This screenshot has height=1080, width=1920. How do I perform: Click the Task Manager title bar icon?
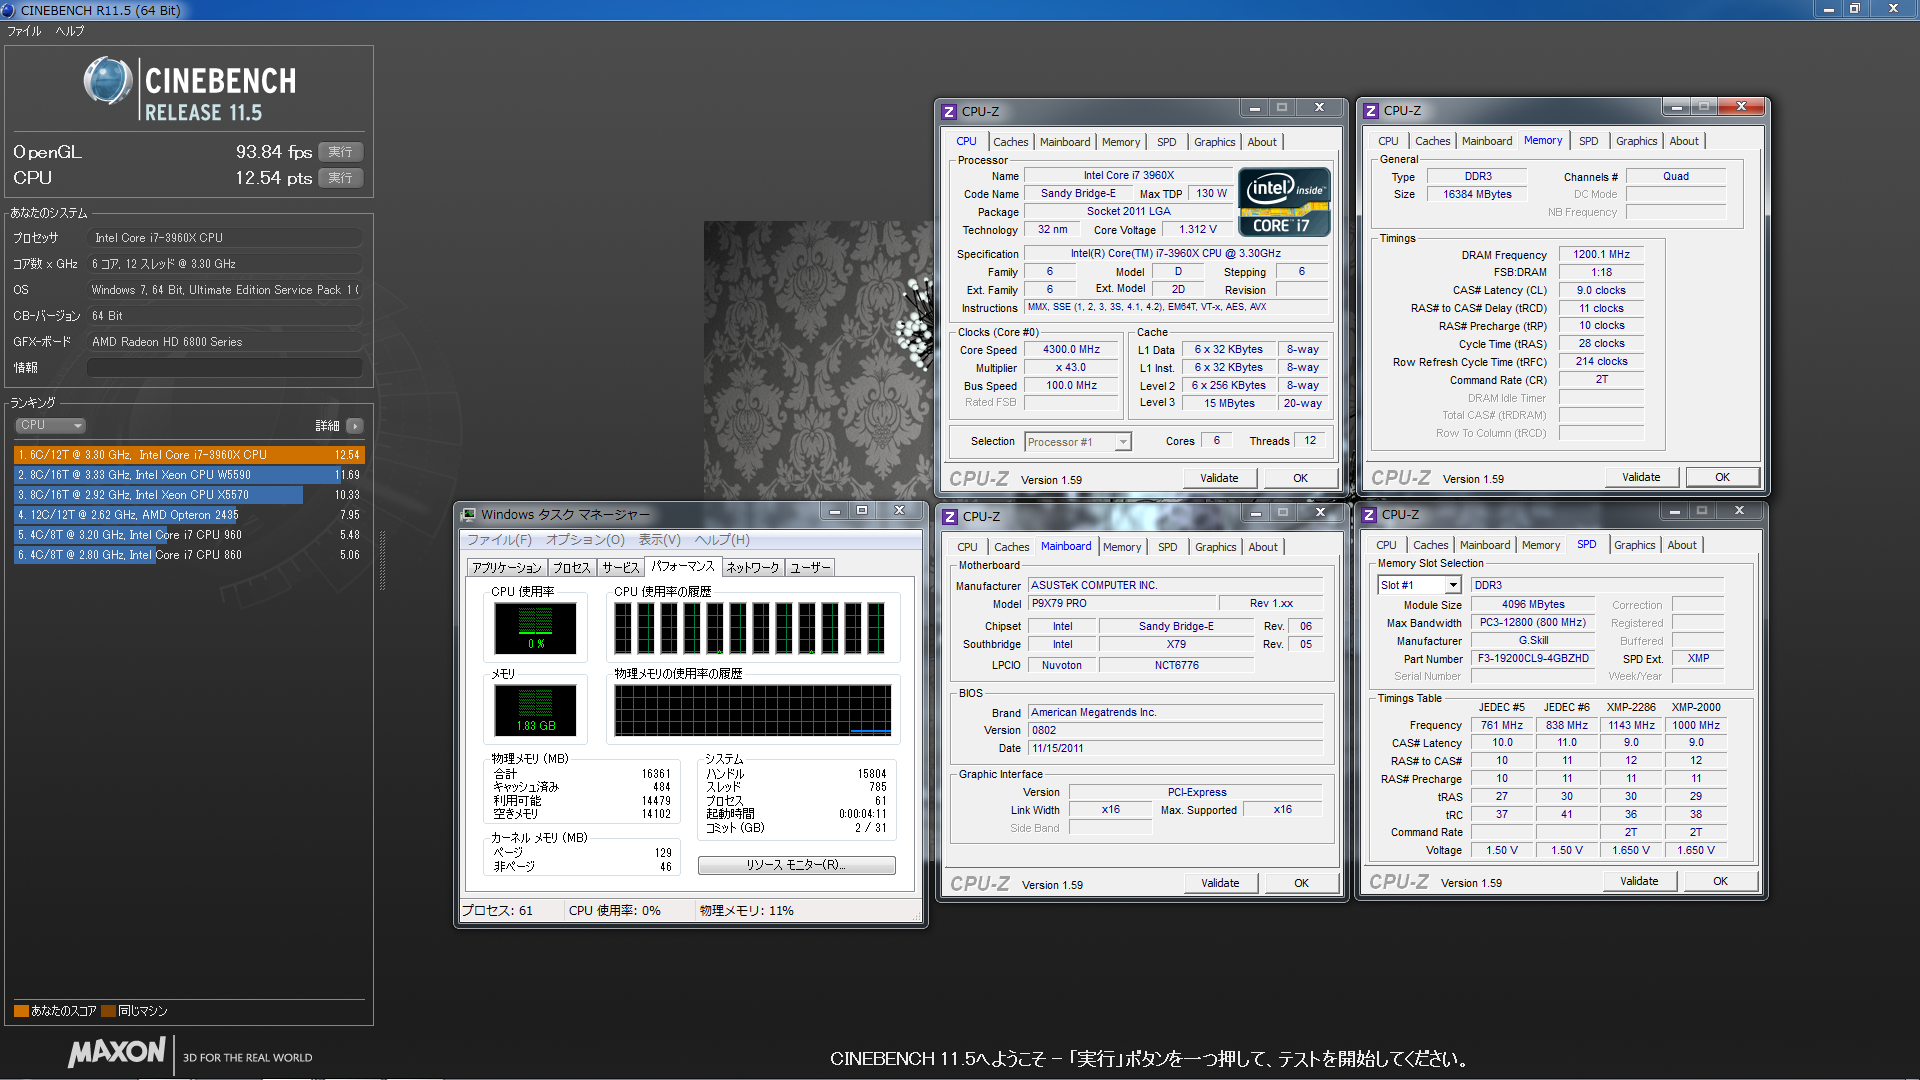(x=468, y=514)
